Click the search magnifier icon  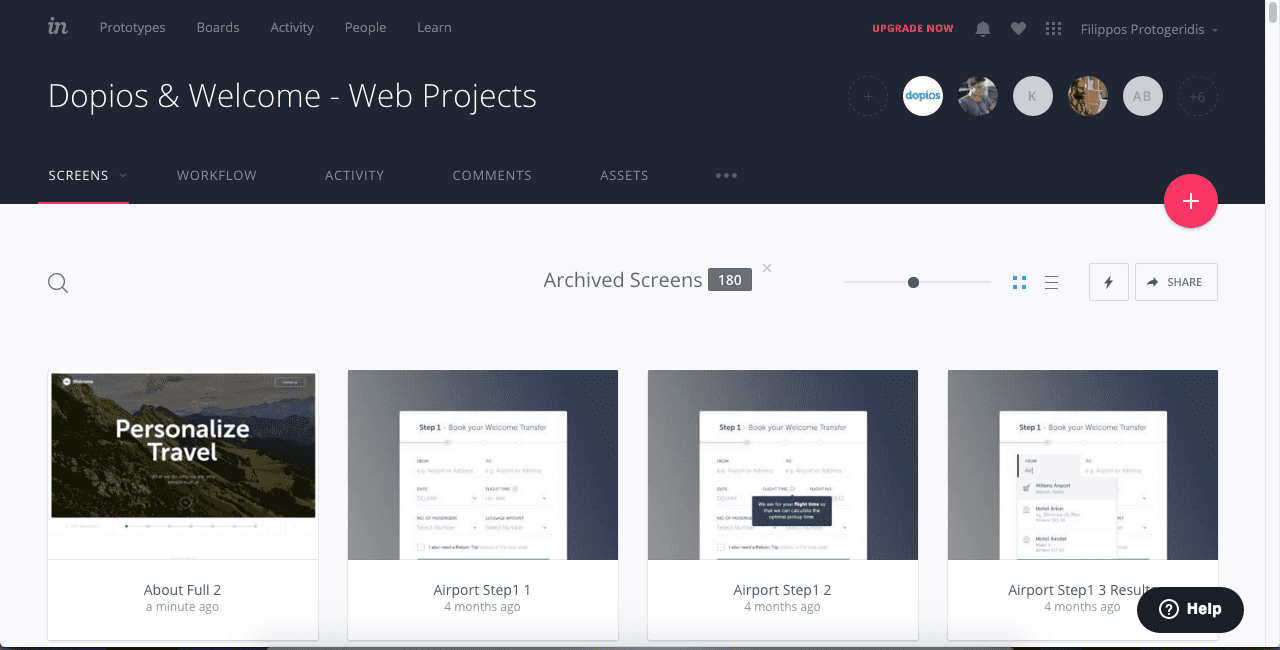tap(58, 283)
